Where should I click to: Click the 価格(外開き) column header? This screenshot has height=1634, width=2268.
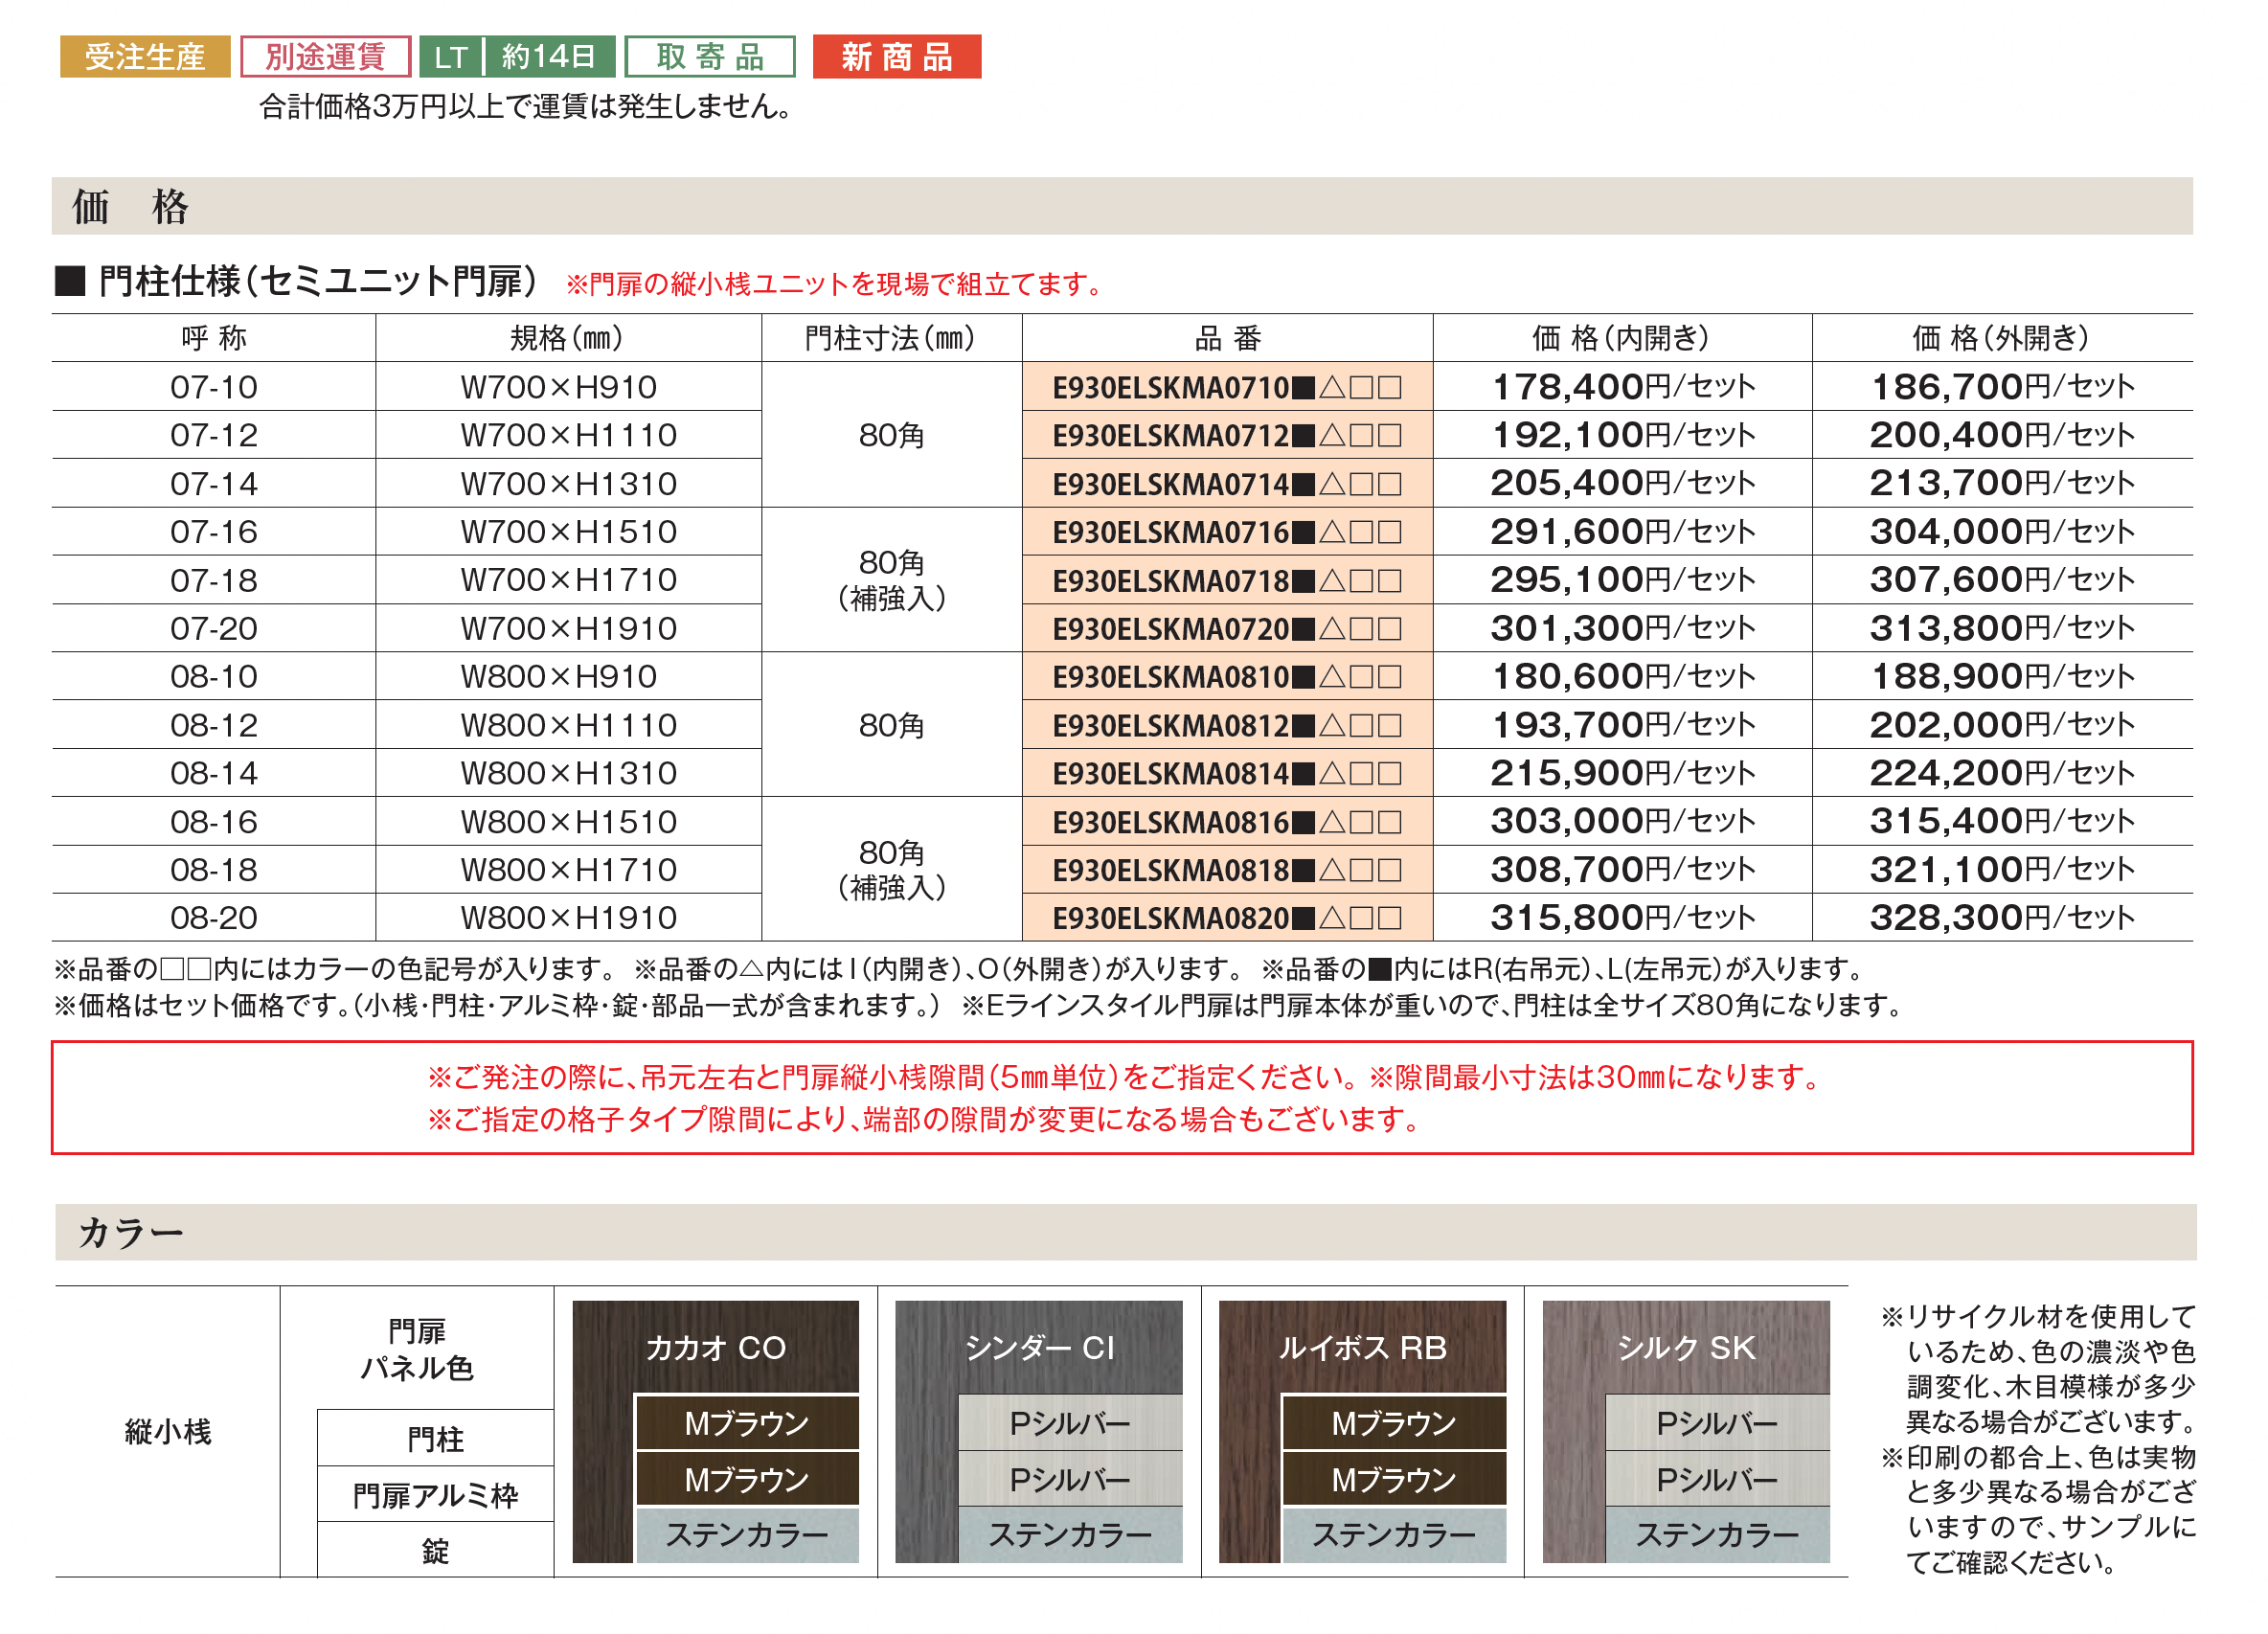pyautogui.click(x=2002, y=339)
